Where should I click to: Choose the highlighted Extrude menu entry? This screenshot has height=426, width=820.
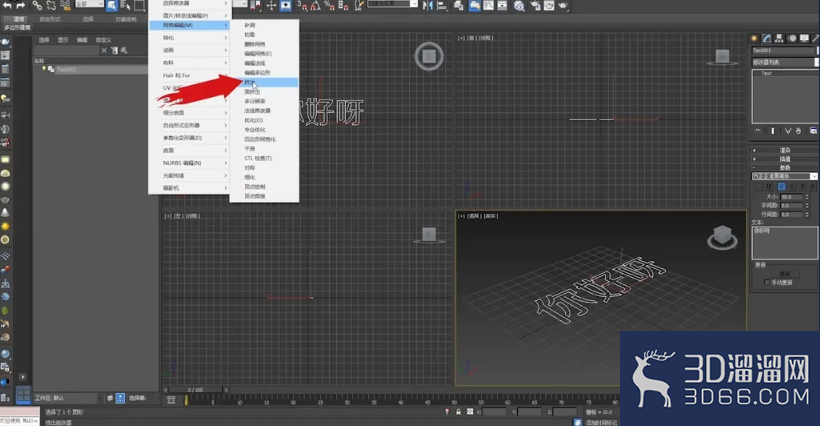(264, 82)
